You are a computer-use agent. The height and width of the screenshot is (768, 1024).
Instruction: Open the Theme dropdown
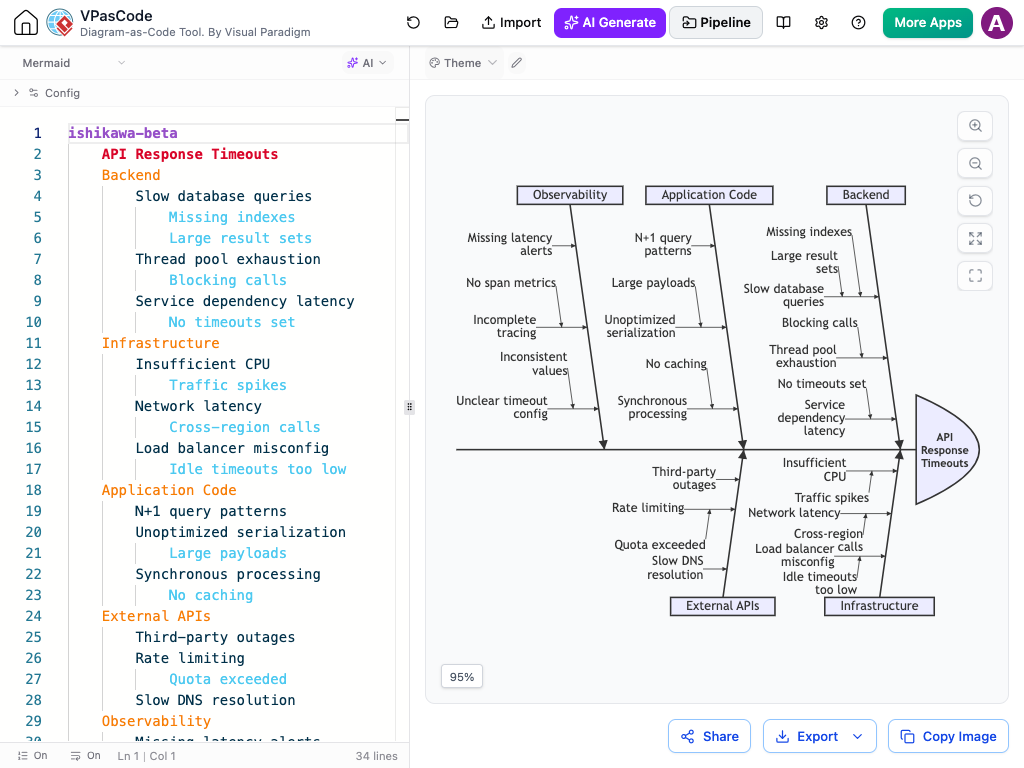463,63
